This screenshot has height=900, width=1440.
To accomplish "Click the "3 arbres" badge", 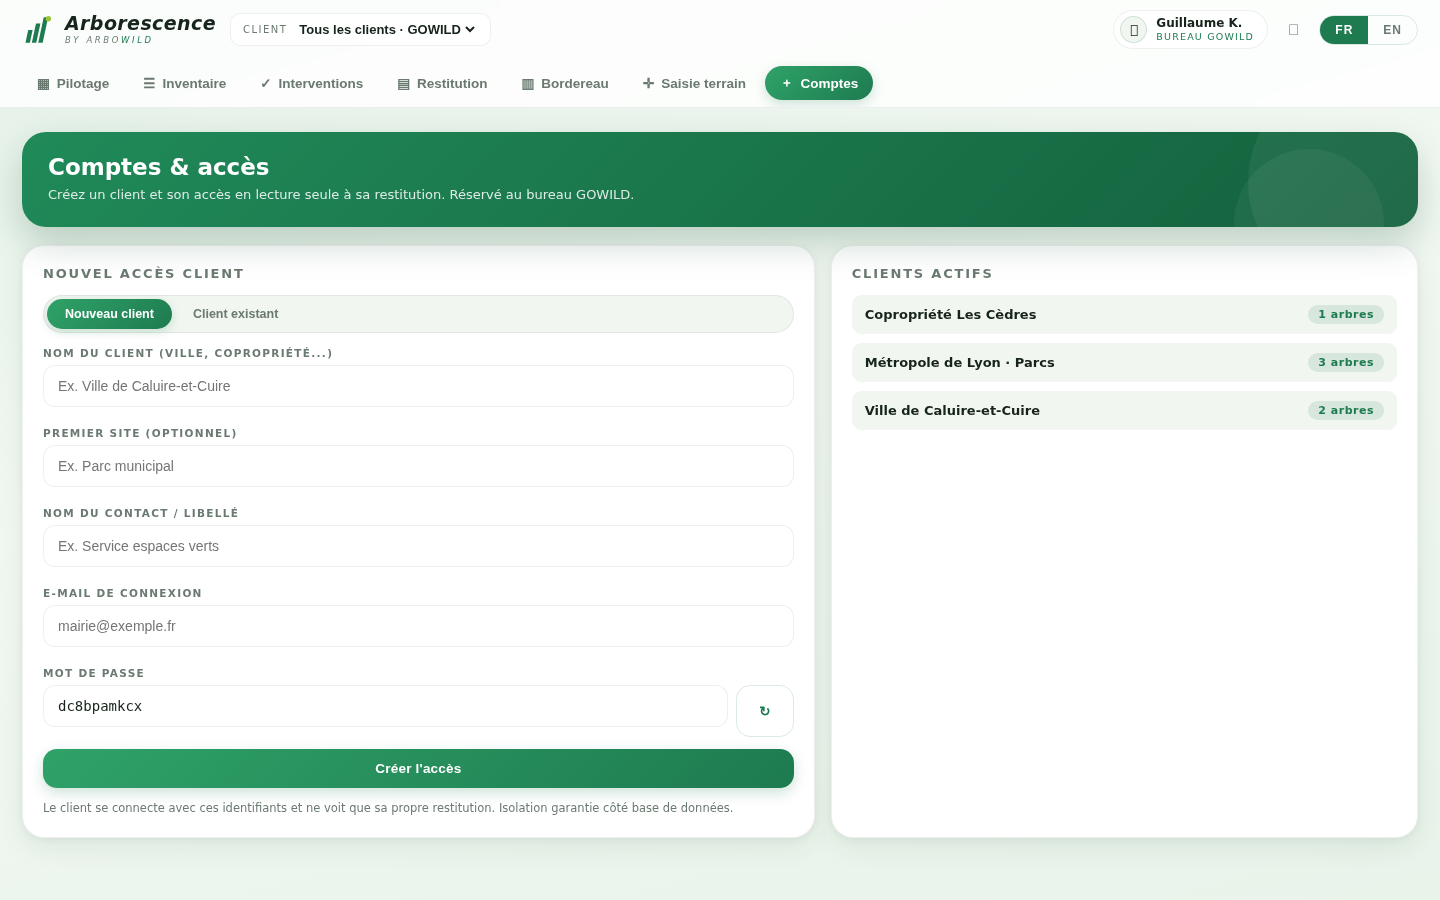I will 1346,362.
